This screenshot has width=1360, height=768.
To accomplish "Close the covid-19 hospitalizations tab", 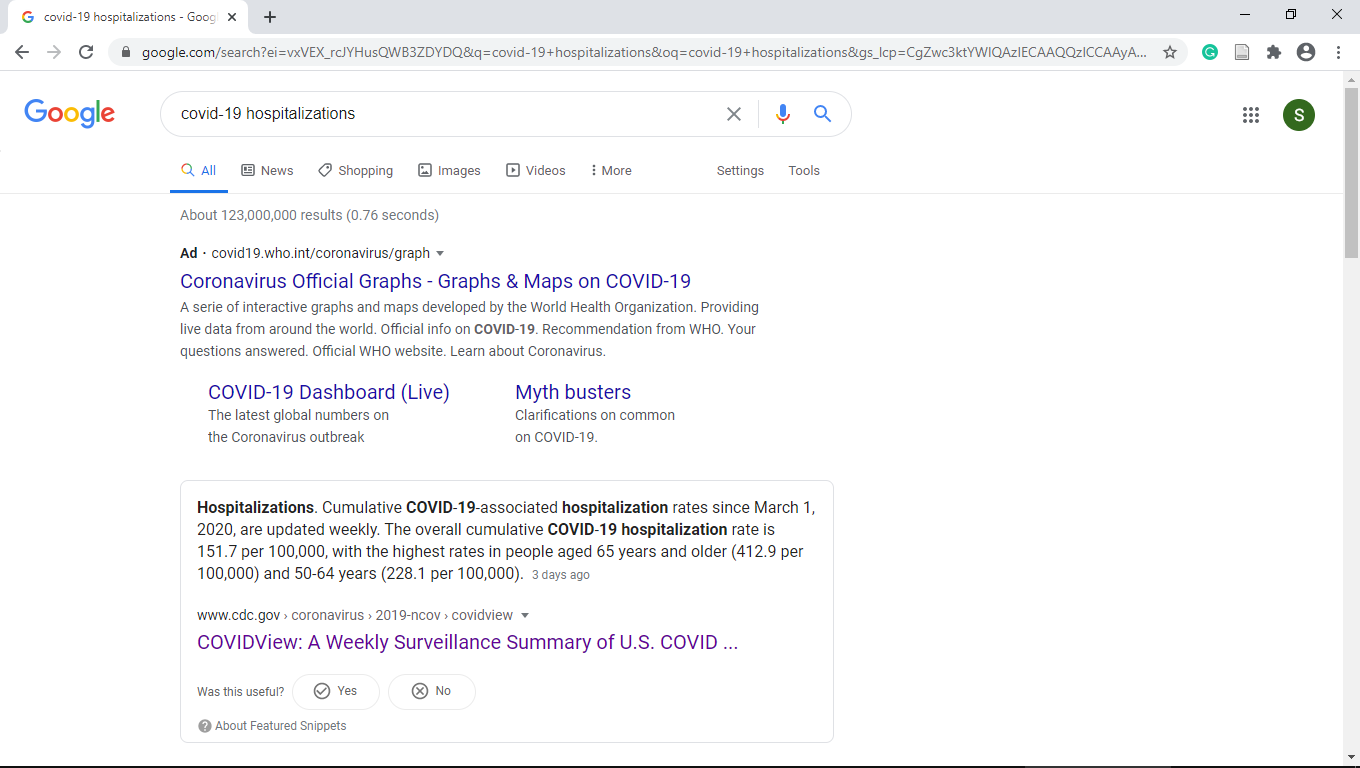I will click(232, 17).
